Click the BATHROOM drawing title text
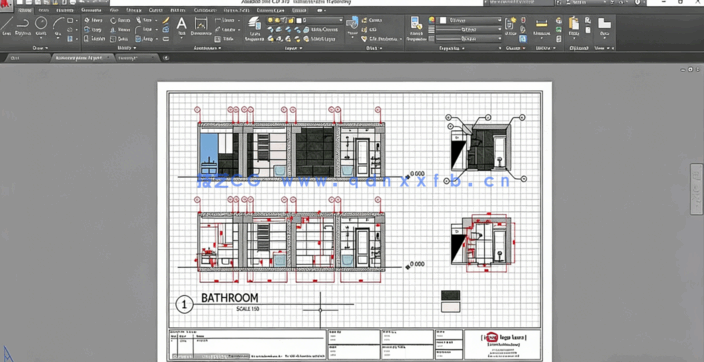 click(x=229, y=298)
